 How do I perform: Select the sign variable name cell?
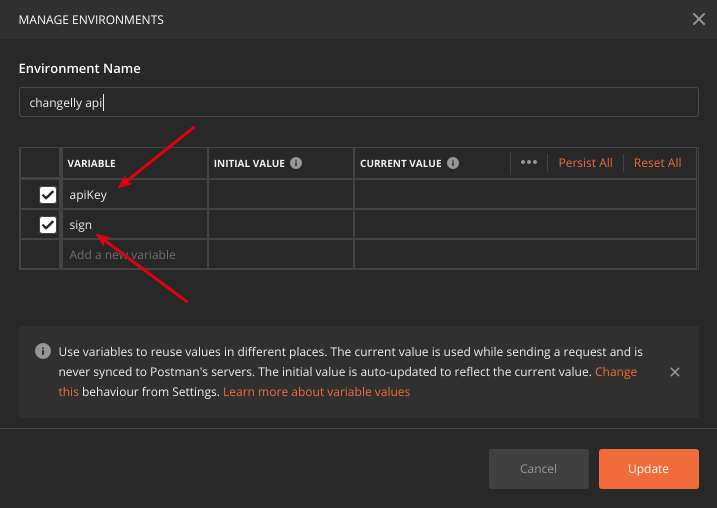pos(135,225)
